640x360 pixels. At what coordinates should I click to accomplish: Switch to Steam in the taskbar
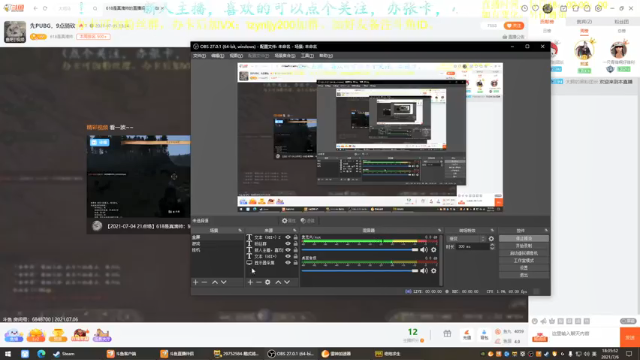64,354
